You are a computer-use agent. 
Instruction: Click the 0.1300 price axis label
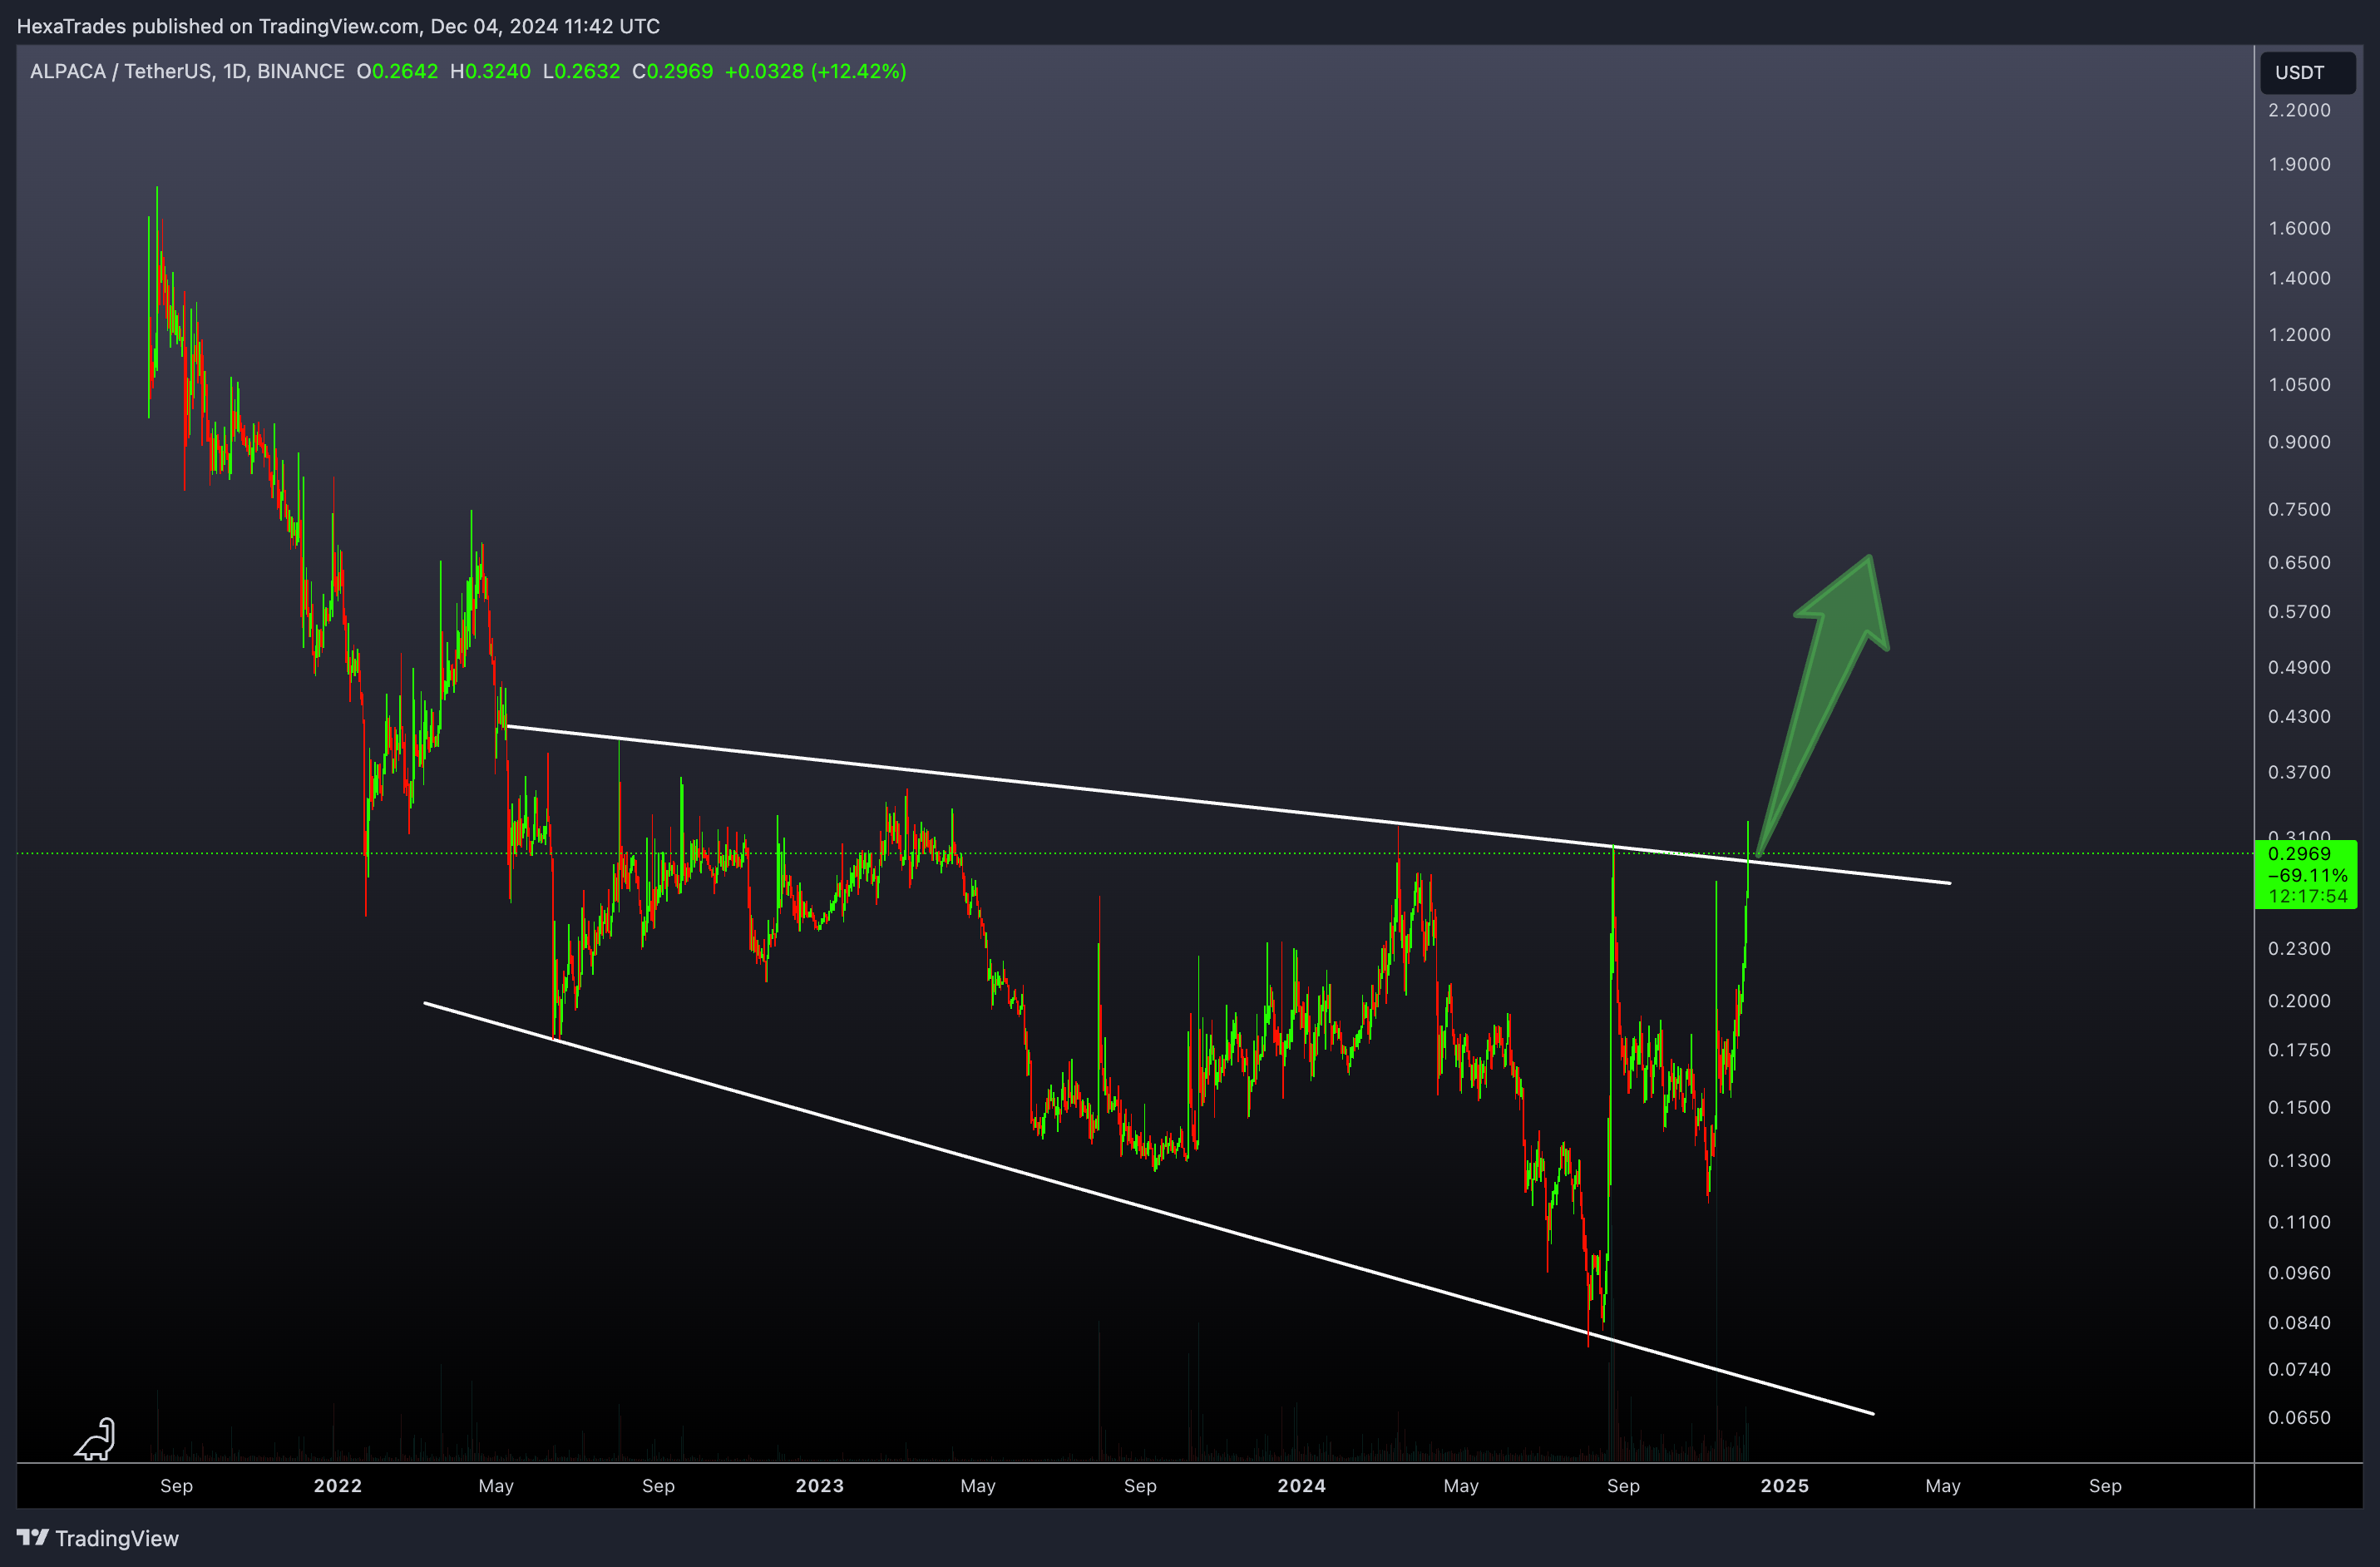(2299, 1161)
